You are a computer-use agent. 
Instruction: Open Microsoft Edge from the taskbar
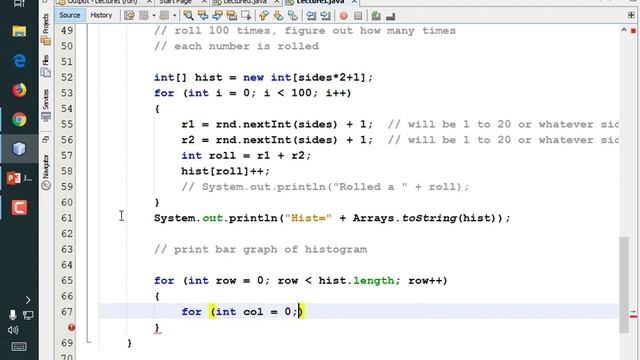pyautogui.click(x=19, y=60)
